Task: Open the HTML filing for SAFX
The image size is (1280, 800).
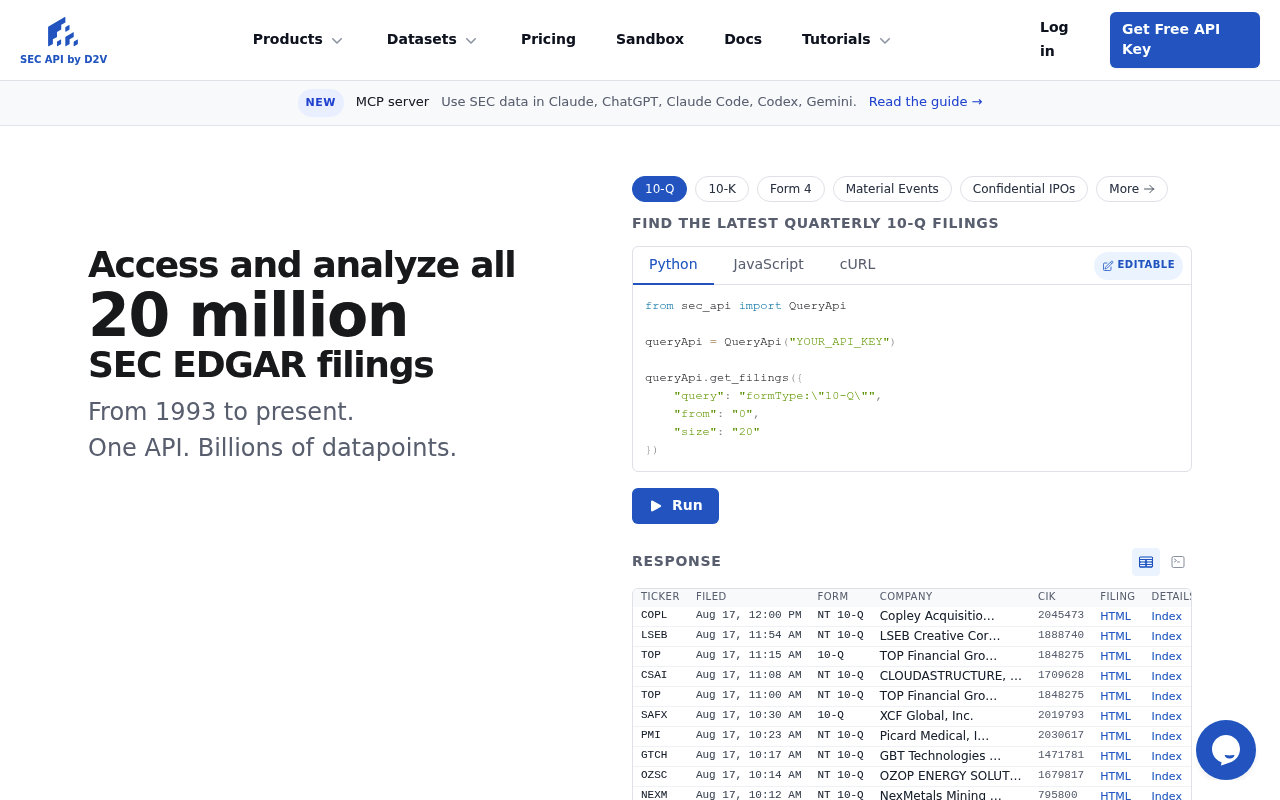Action: coord(1115,716)
